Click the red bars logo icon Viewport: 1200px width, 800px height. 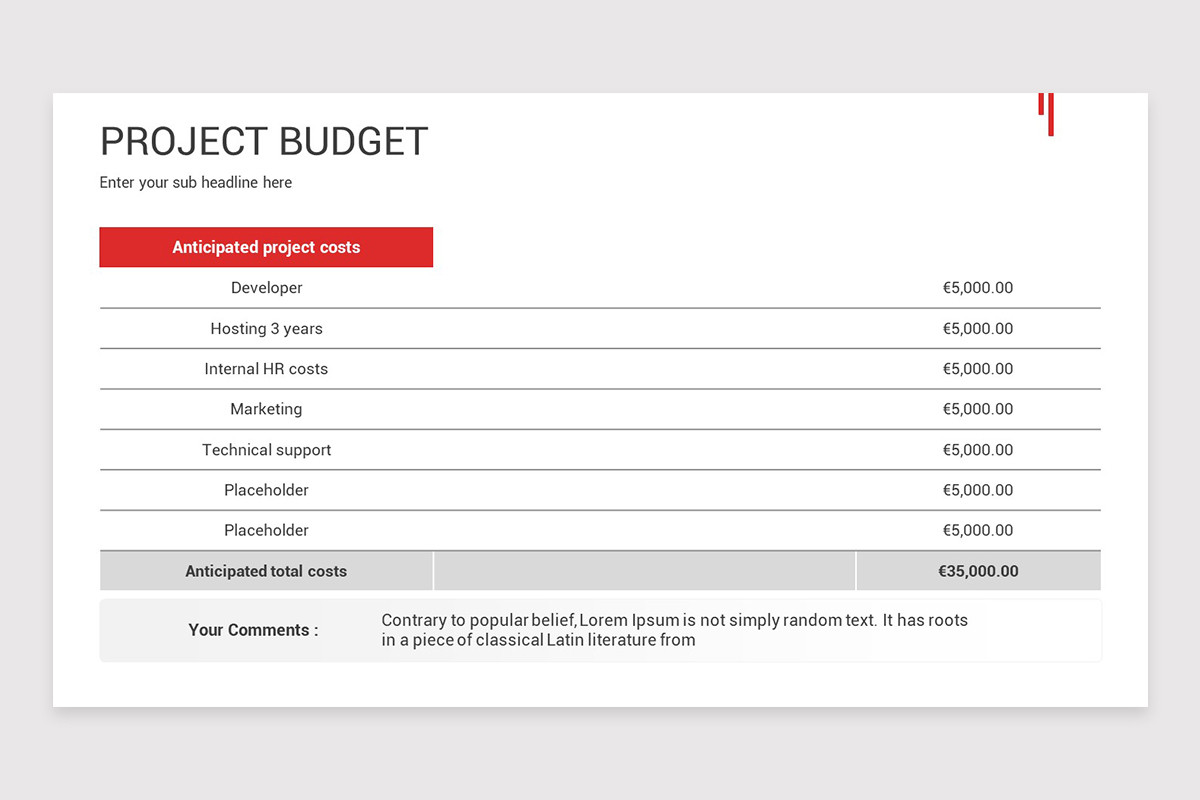pyautogui.click(x=1046, y=114)
